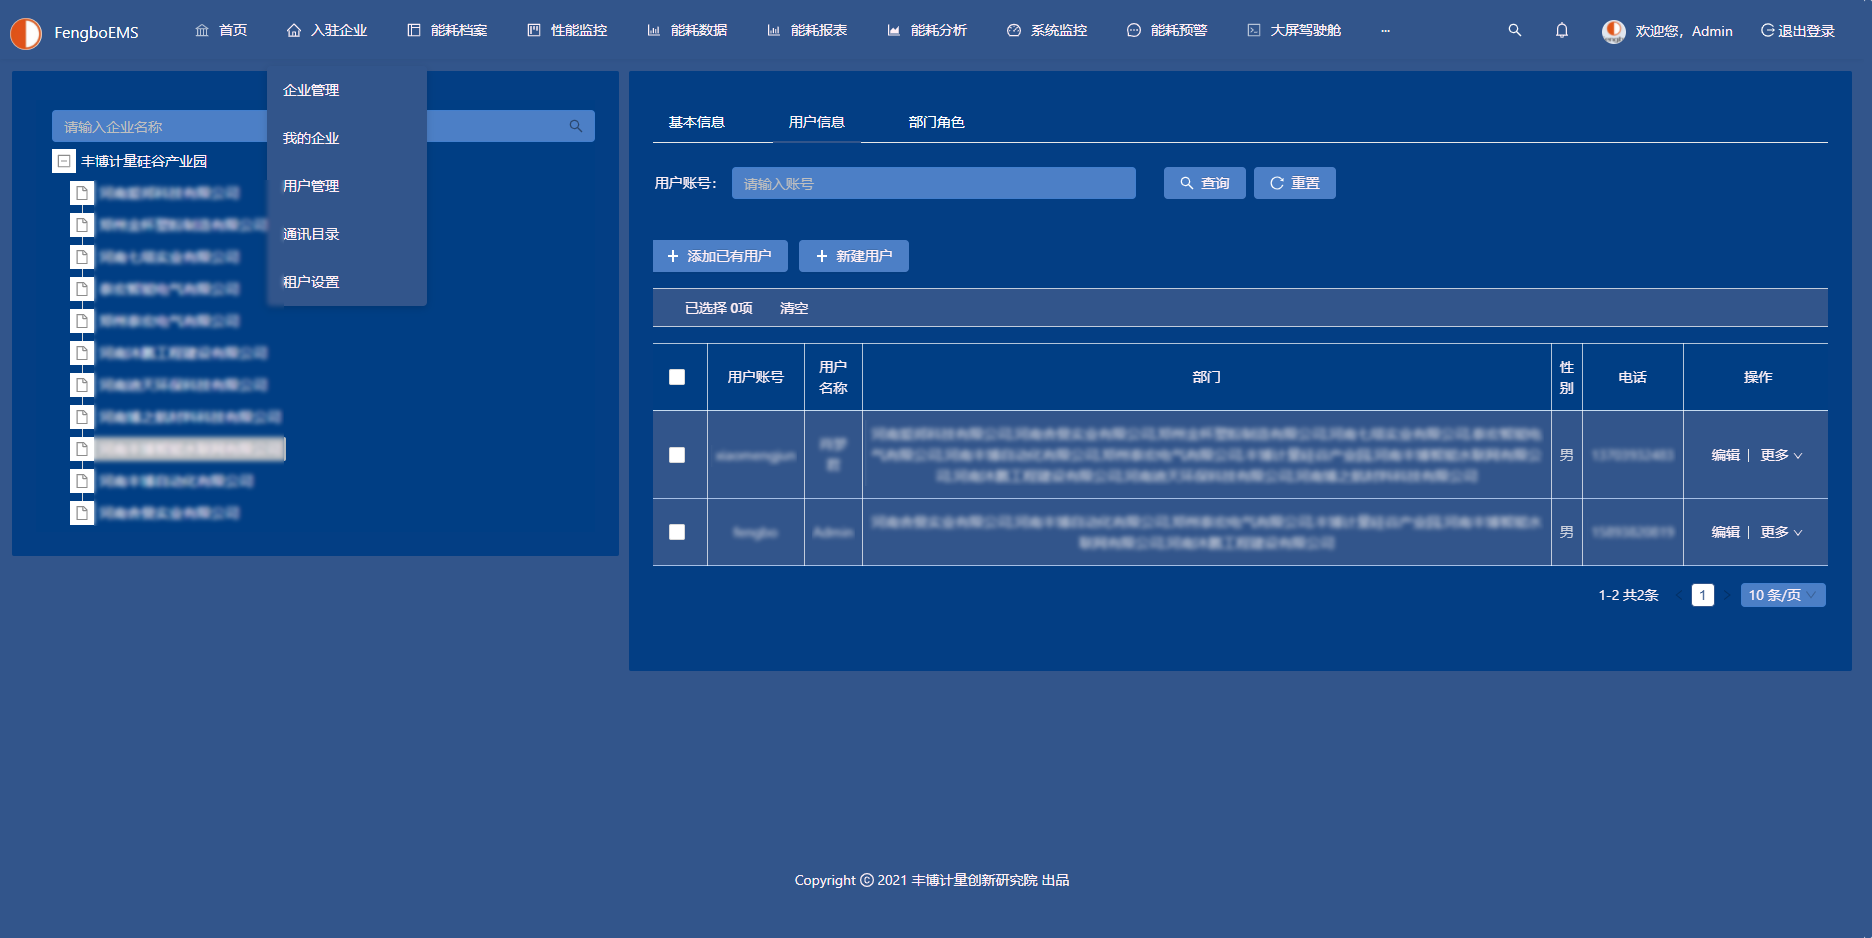Open the overflow ellipsis in navigation bar
The width and height of the screenshot is (1872, 938).
pos(1385,31)
